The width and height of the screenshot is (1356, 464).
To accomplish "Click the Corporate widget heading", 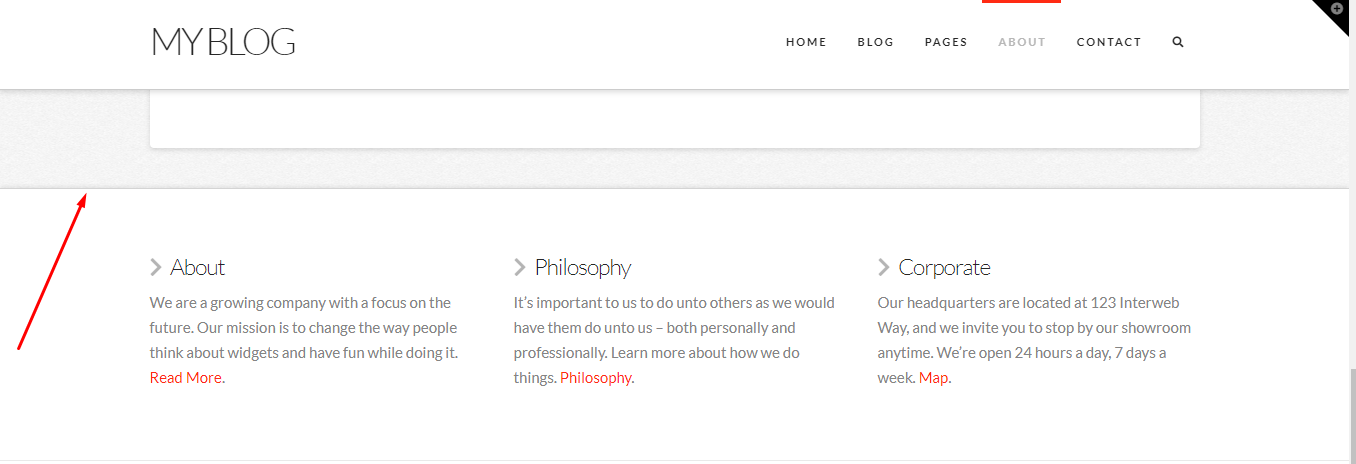I will click(945, 268).
